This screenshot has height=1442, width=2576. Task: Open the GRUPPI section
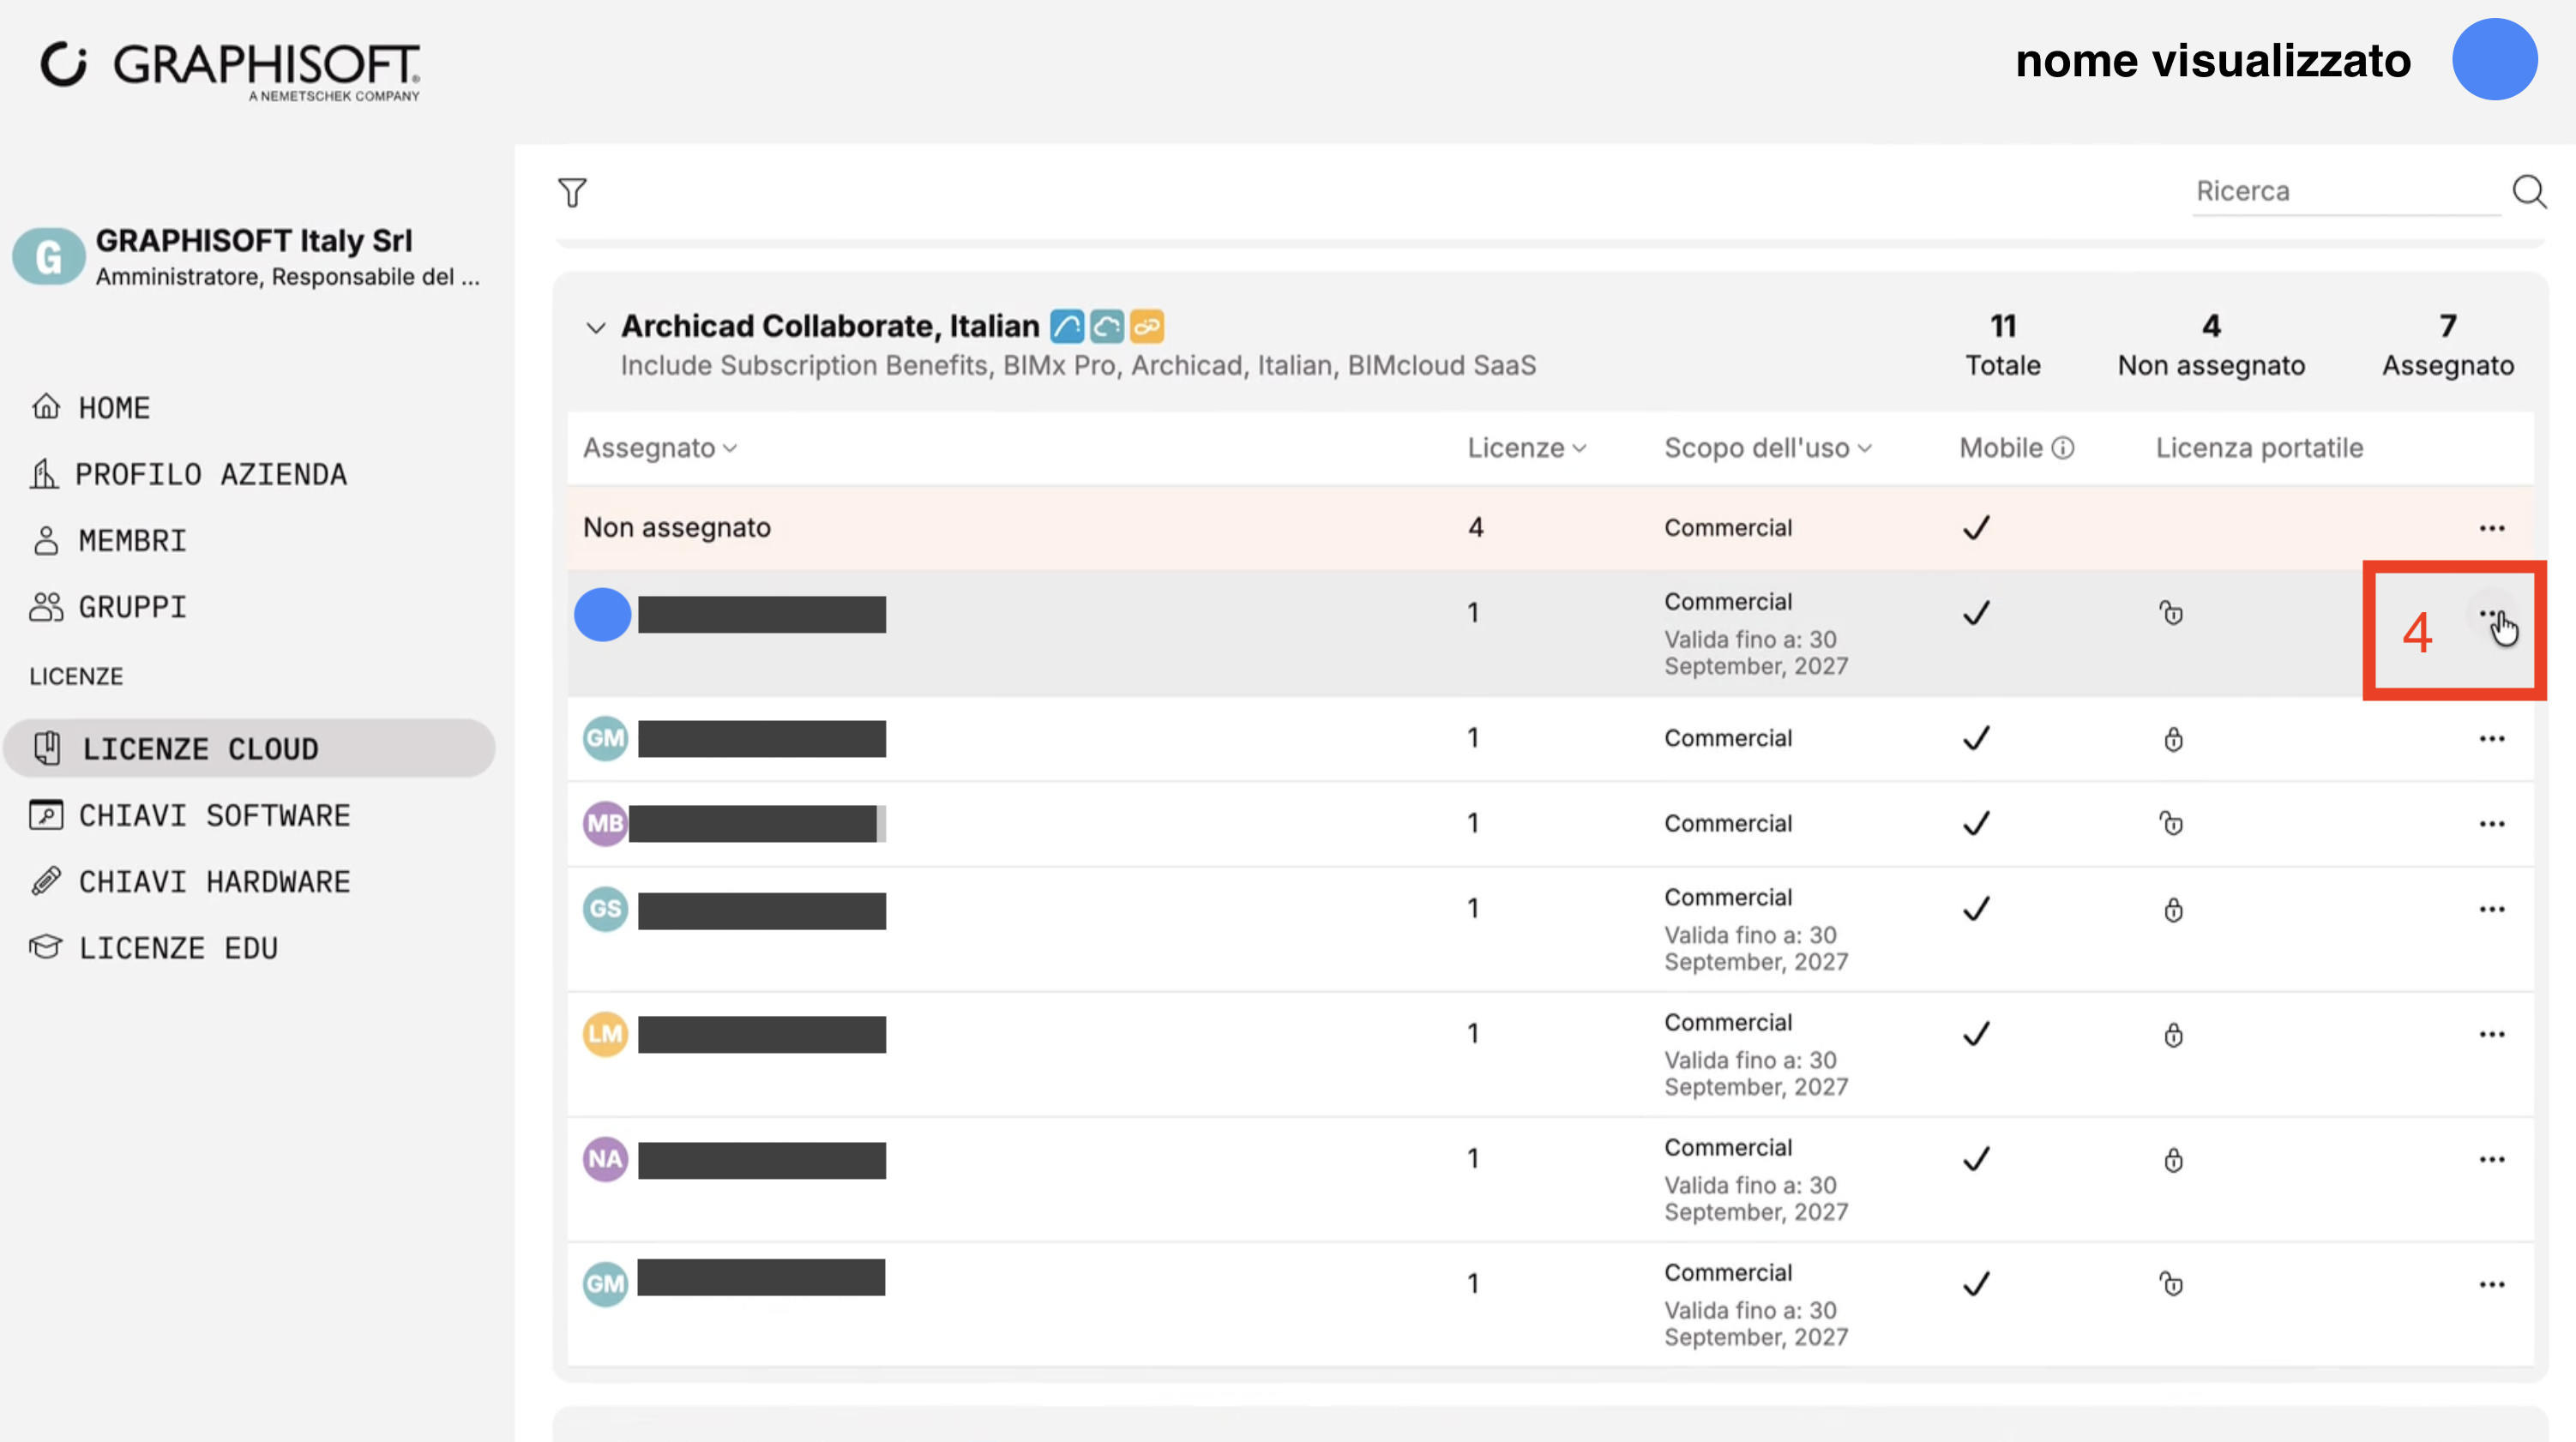(108, 607)
